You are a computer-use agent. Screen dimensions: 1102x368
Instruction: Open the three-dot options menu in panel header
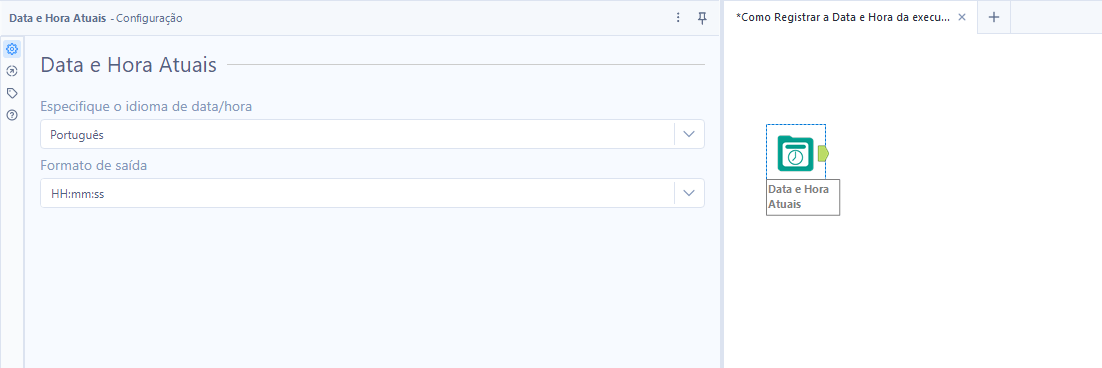click(x=678, y=18)
